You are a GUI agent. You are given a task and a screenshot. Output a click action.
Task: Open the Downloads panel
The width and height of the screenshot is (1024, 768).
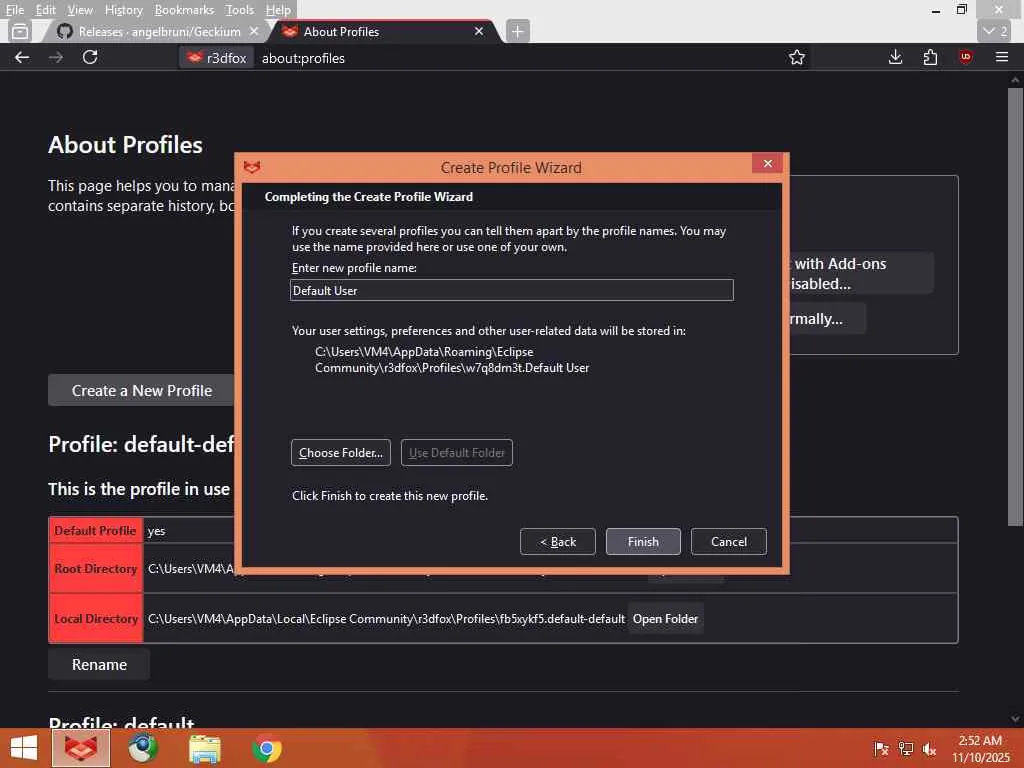pyautogui.click(x=896, y=57)
